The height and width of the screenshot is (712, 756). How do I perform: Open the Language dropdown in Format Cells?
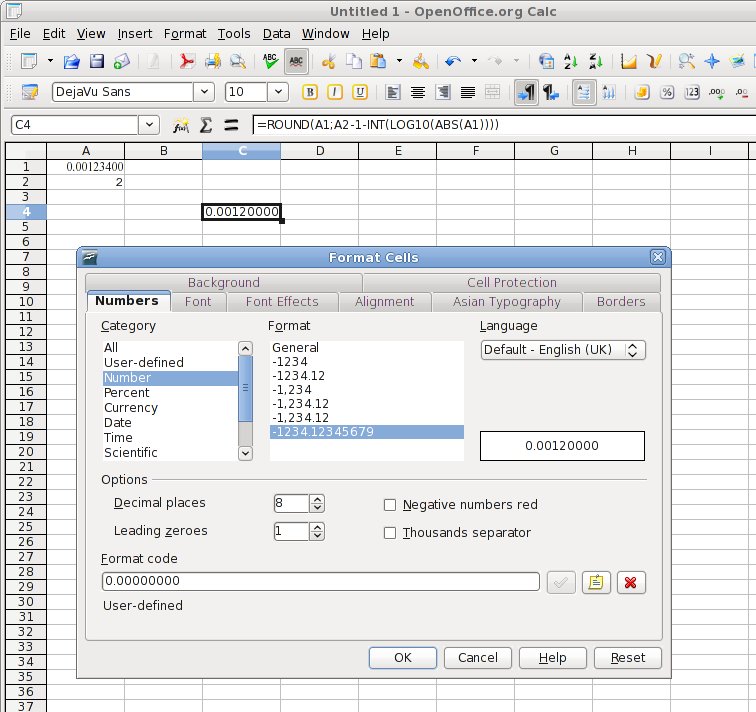tap(563, 350)
